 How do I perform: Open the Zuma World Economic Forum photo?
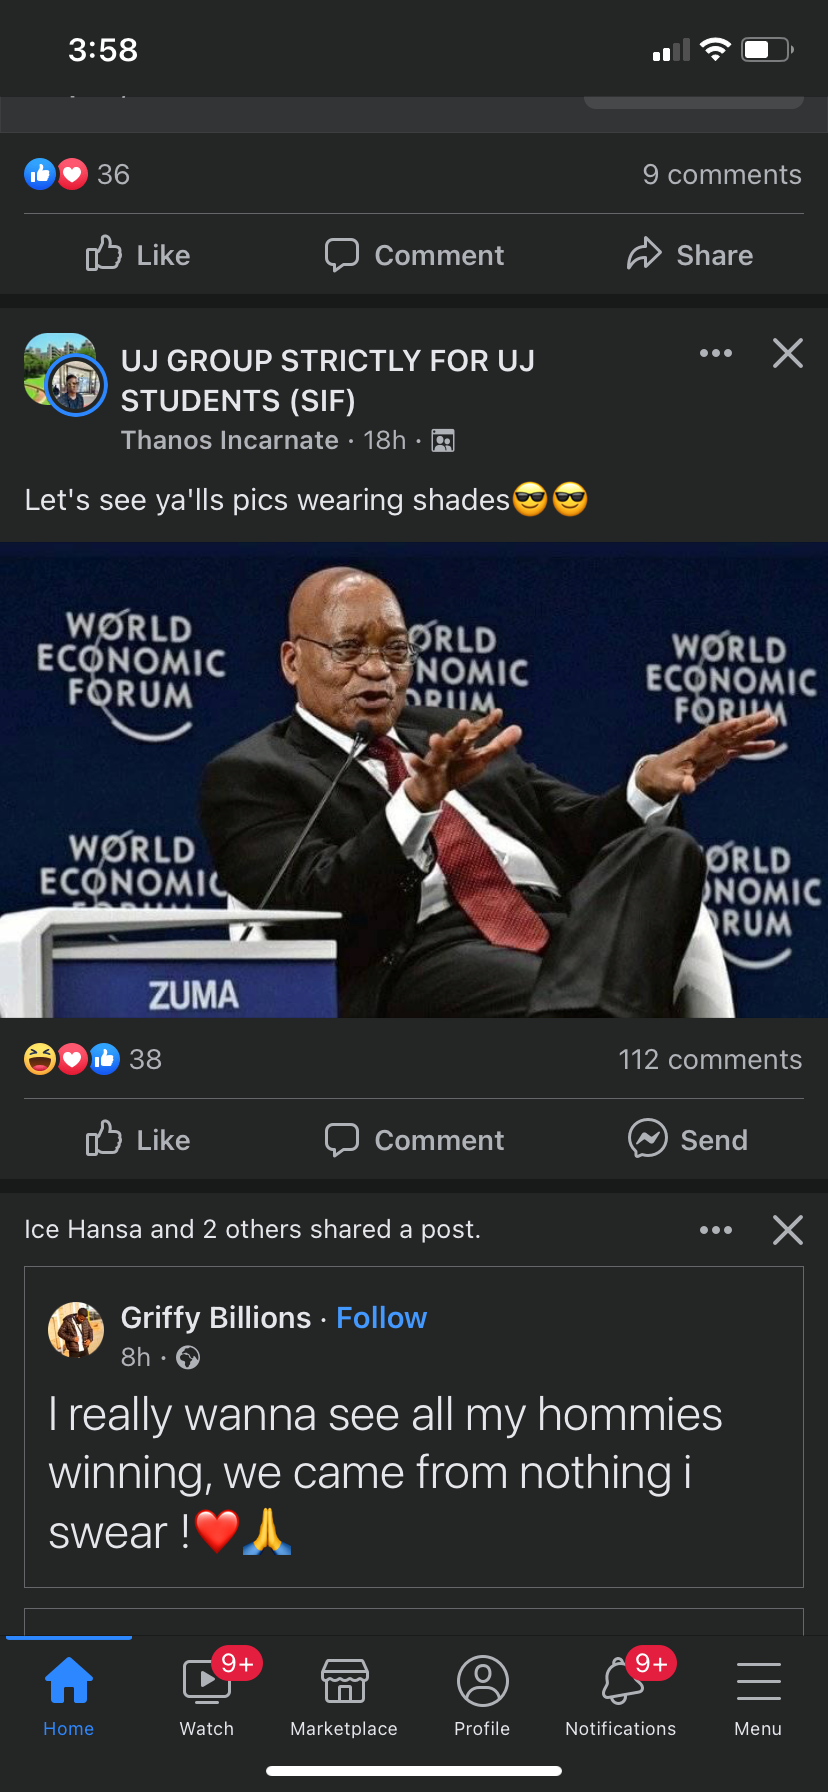point(414,780)
